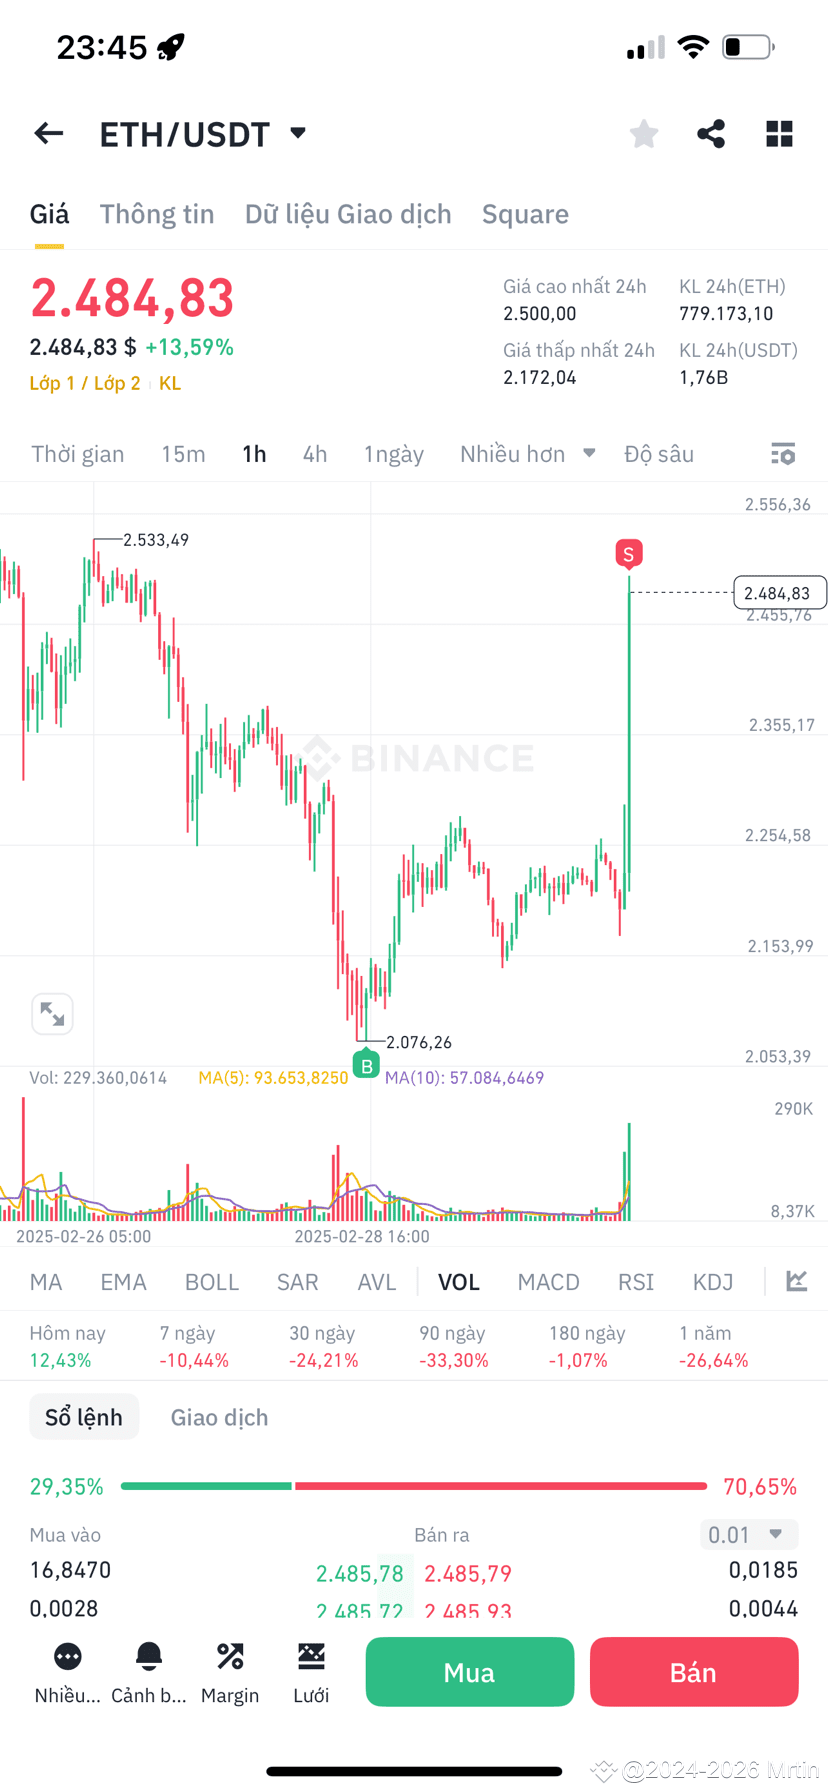Tap the buy/sell ratio bar
This screenshot has width=828, height=1792.
(413, 1486)
